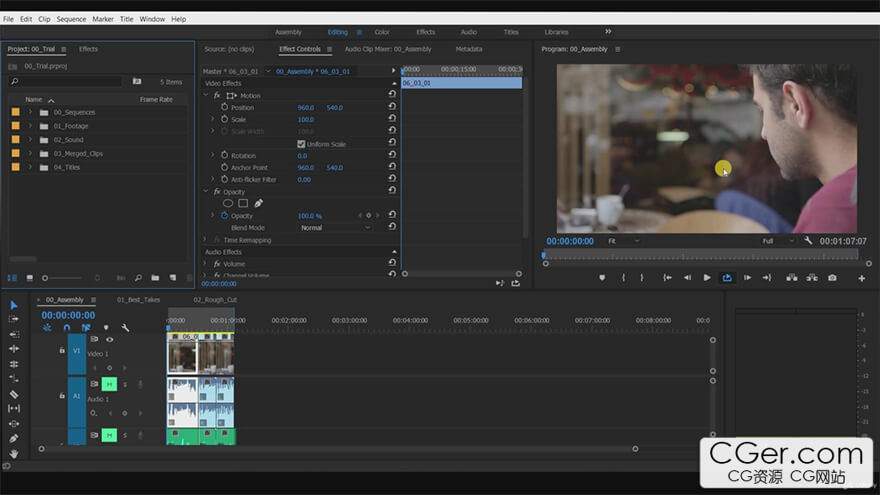Toggle the Uniform Scale checkbox
This screenshot has height=495, width=880.
click(301, 144)
